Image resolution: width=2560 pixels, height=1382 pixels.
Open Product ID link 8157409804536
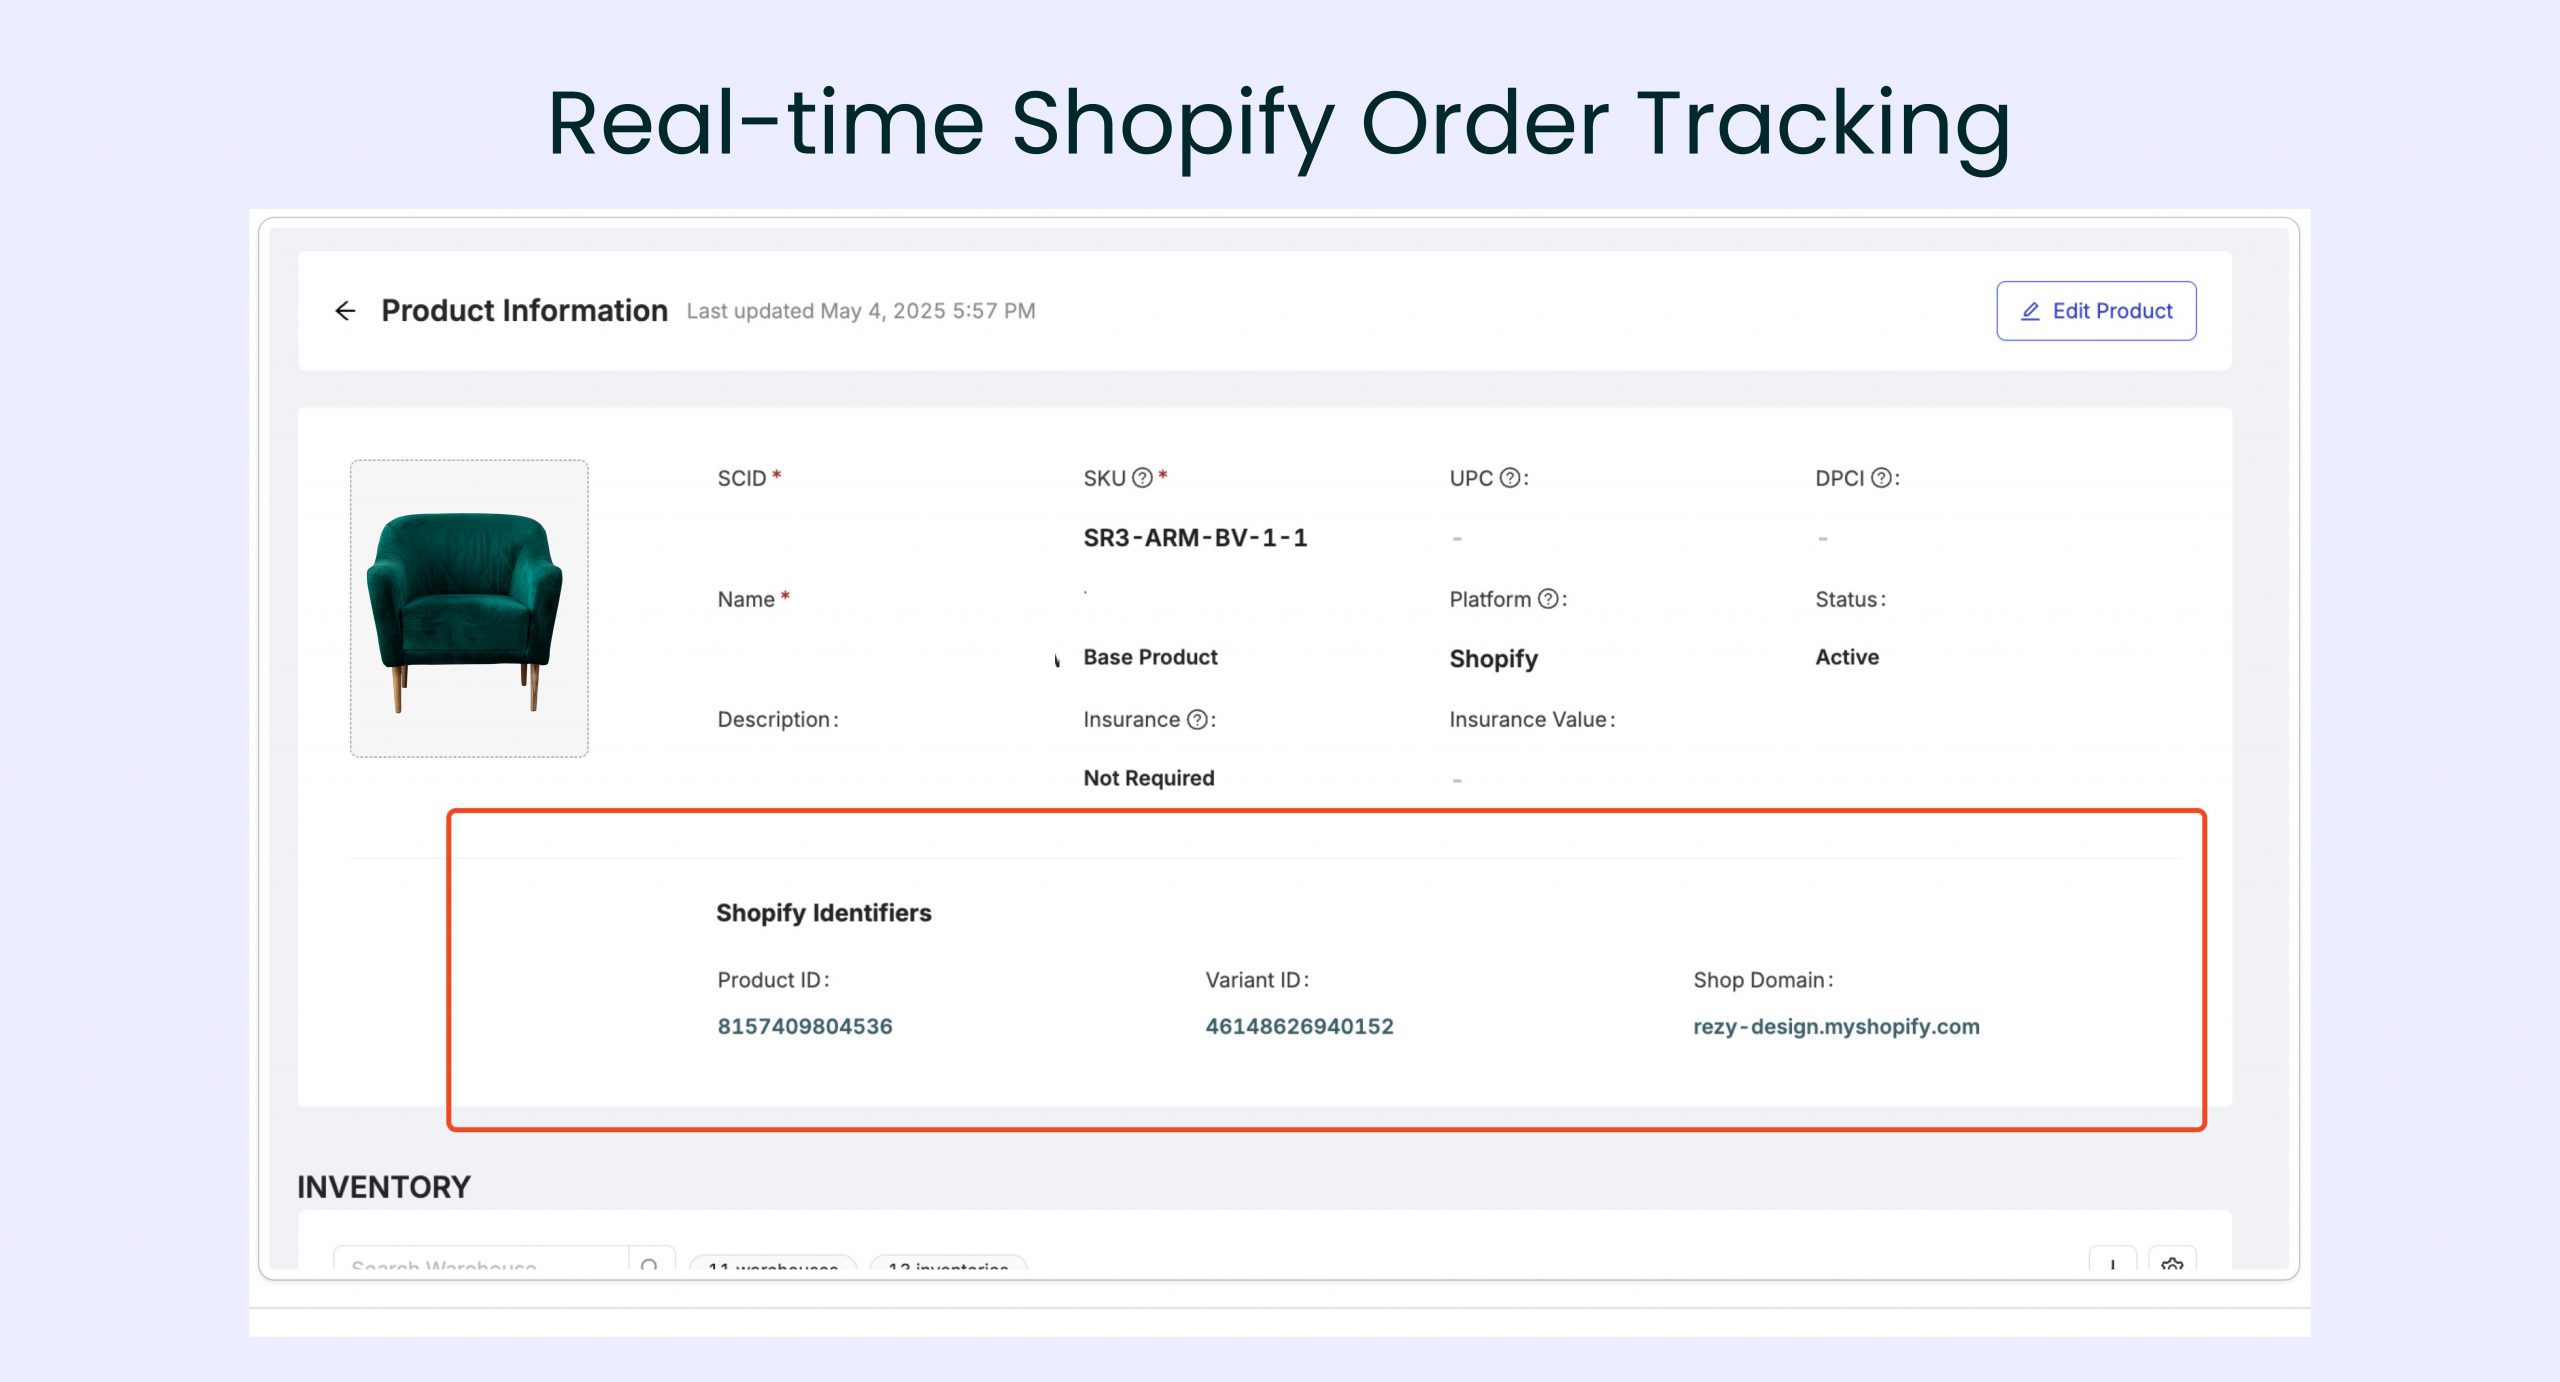805,1026
